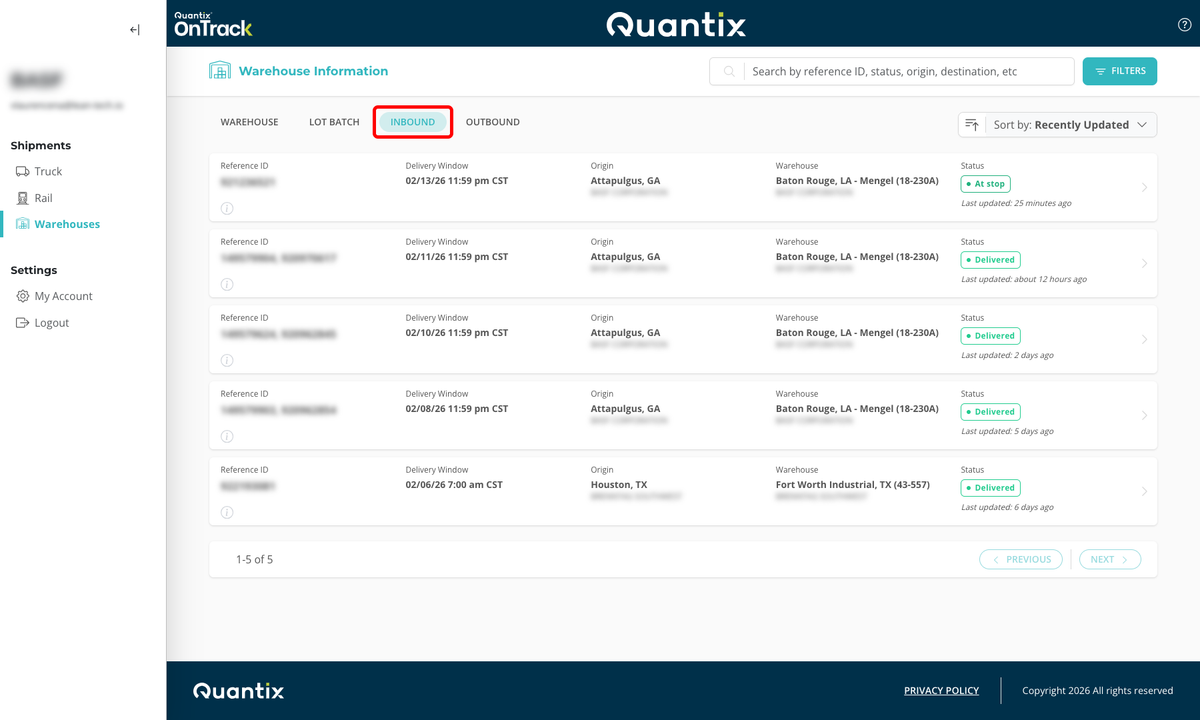Switch to the OUTBOUND tab

(x=492, y=121)
